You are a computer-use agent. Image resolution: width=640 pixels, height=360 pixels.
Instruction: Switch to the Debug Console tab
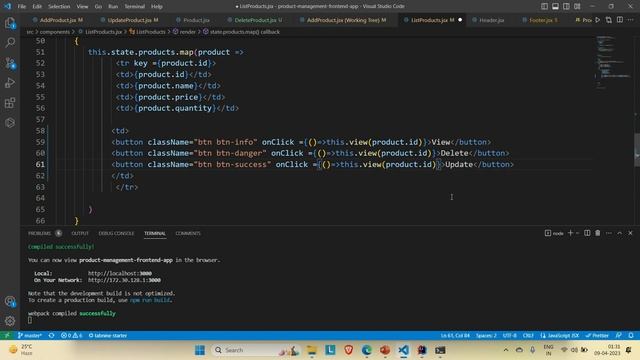(116, 233)
